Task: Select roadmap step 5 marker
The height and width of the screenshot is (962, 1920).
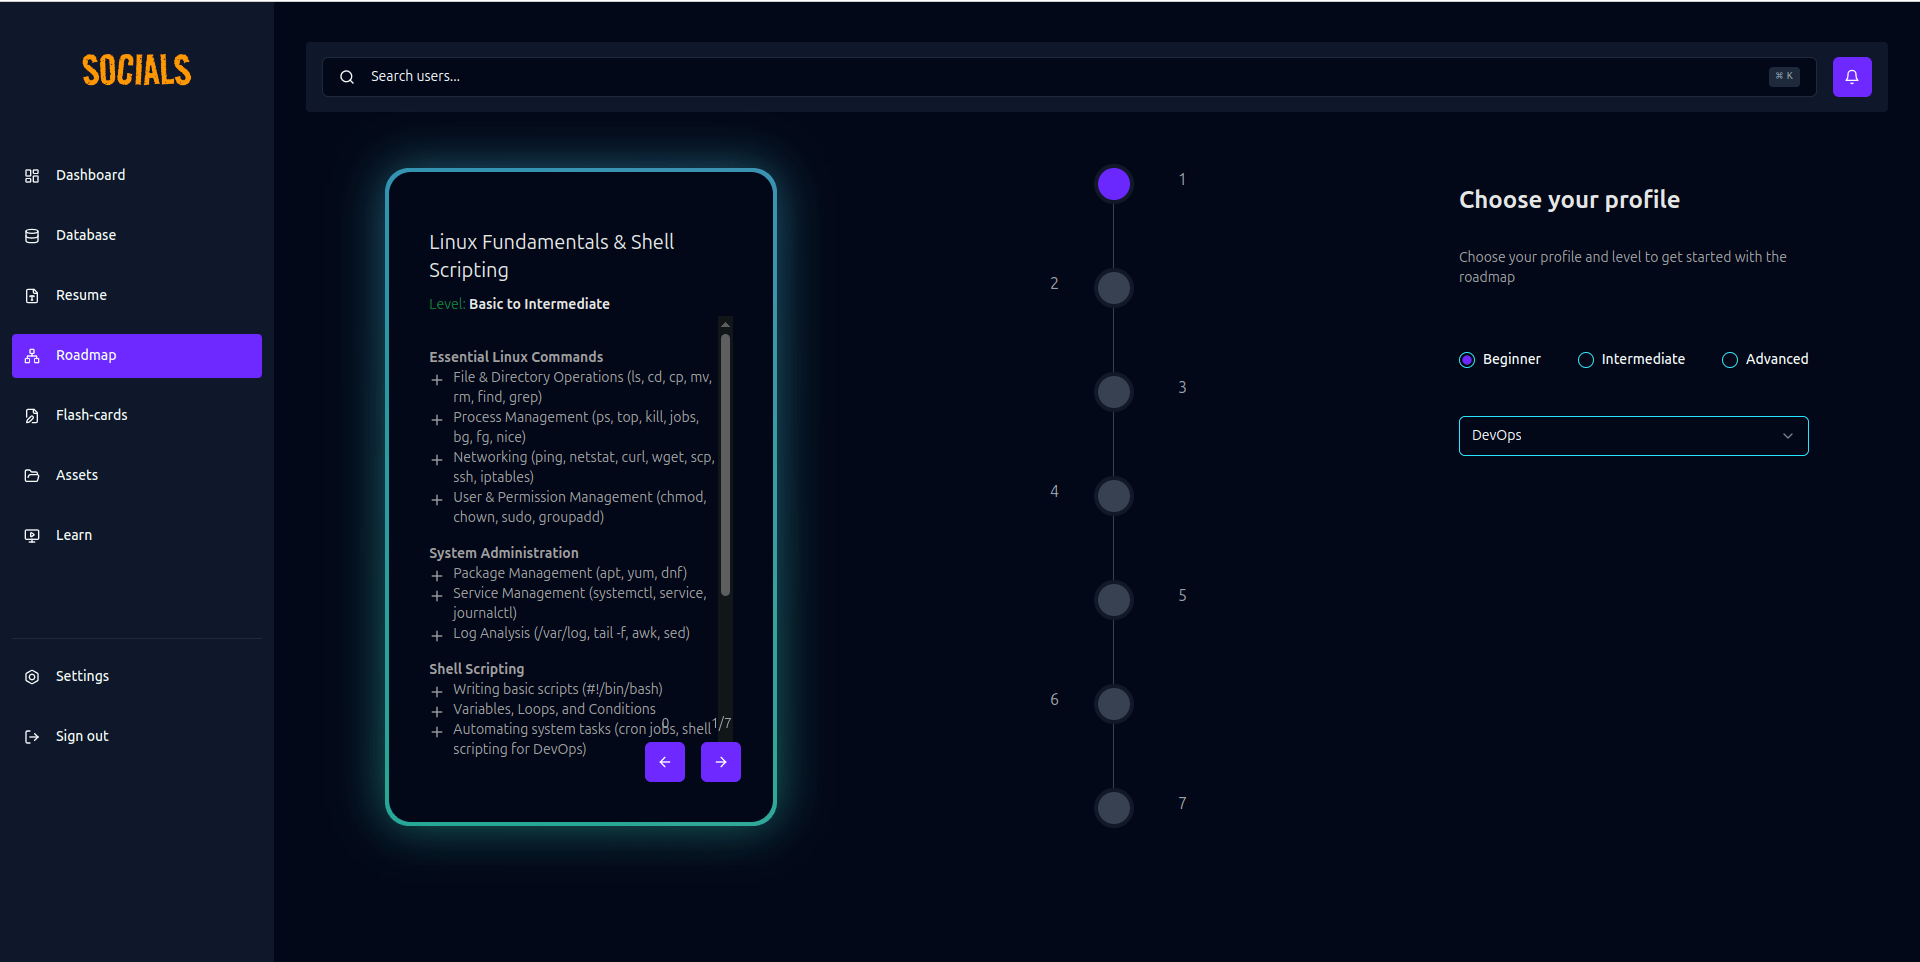Action: pos(1114,600)
